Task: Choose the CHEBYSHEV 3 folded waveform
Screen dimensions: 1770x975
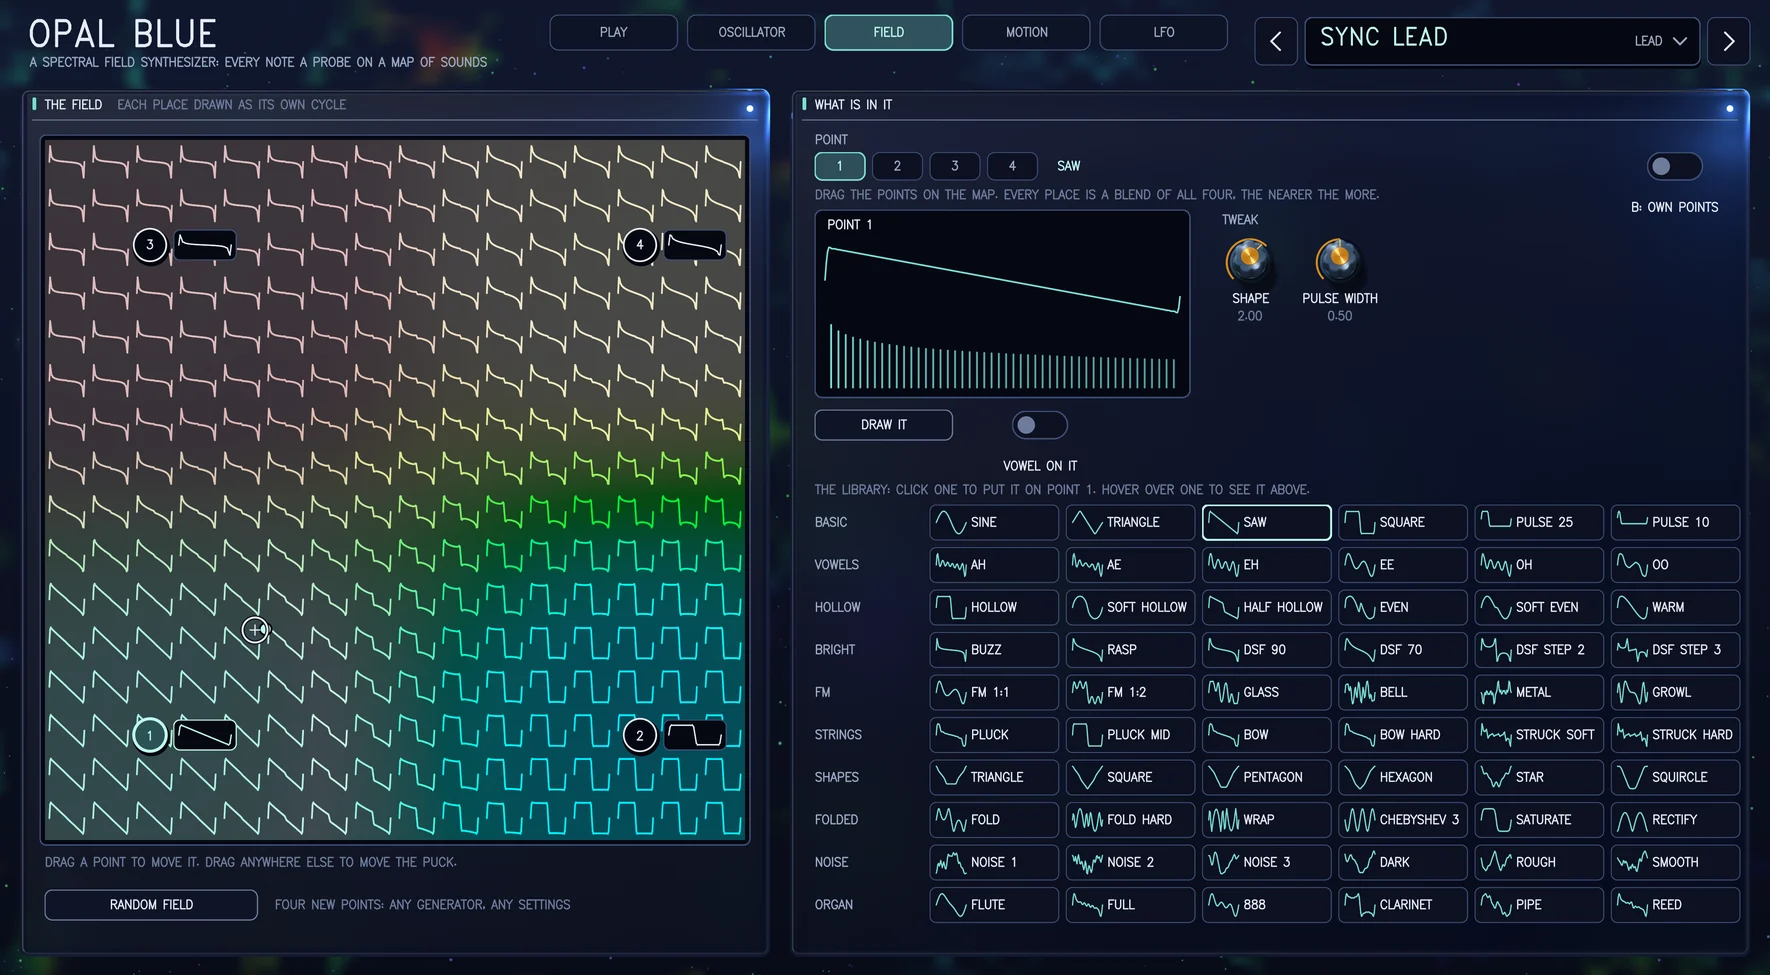Action: click(x=1403, y=820)
